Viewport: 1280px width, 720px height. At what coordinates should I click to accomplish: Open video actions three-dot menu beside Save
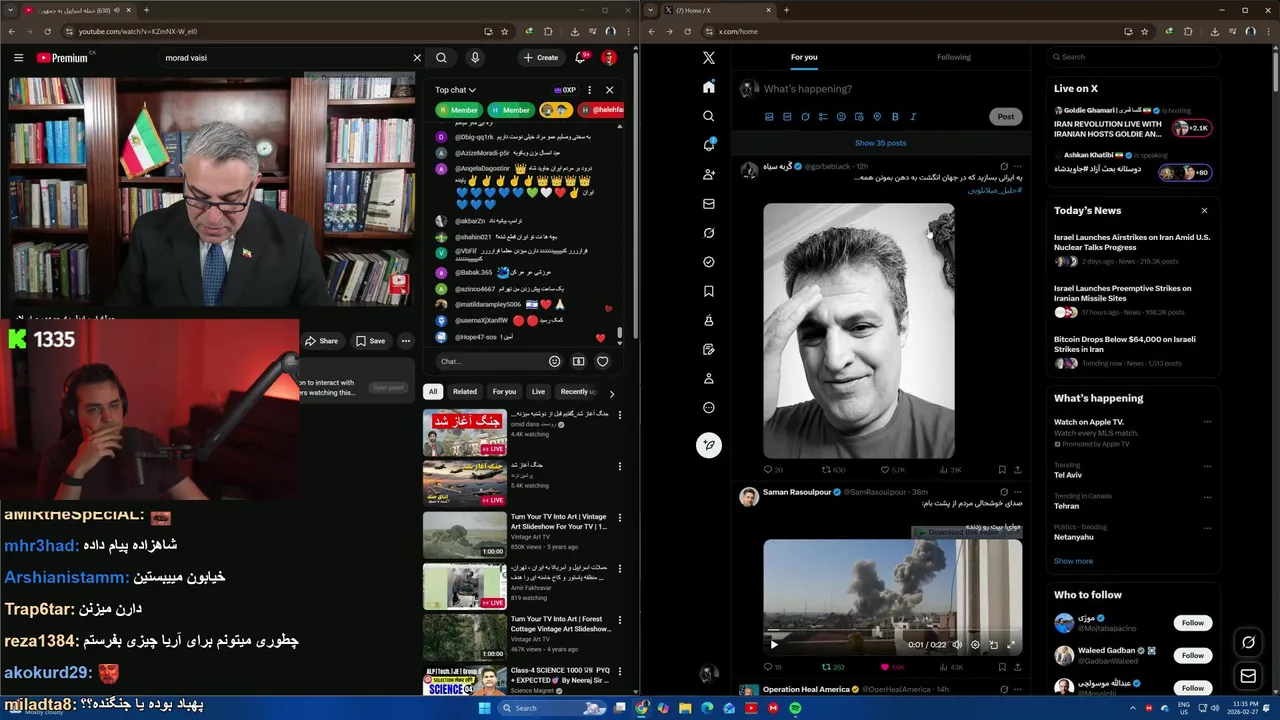406,341
